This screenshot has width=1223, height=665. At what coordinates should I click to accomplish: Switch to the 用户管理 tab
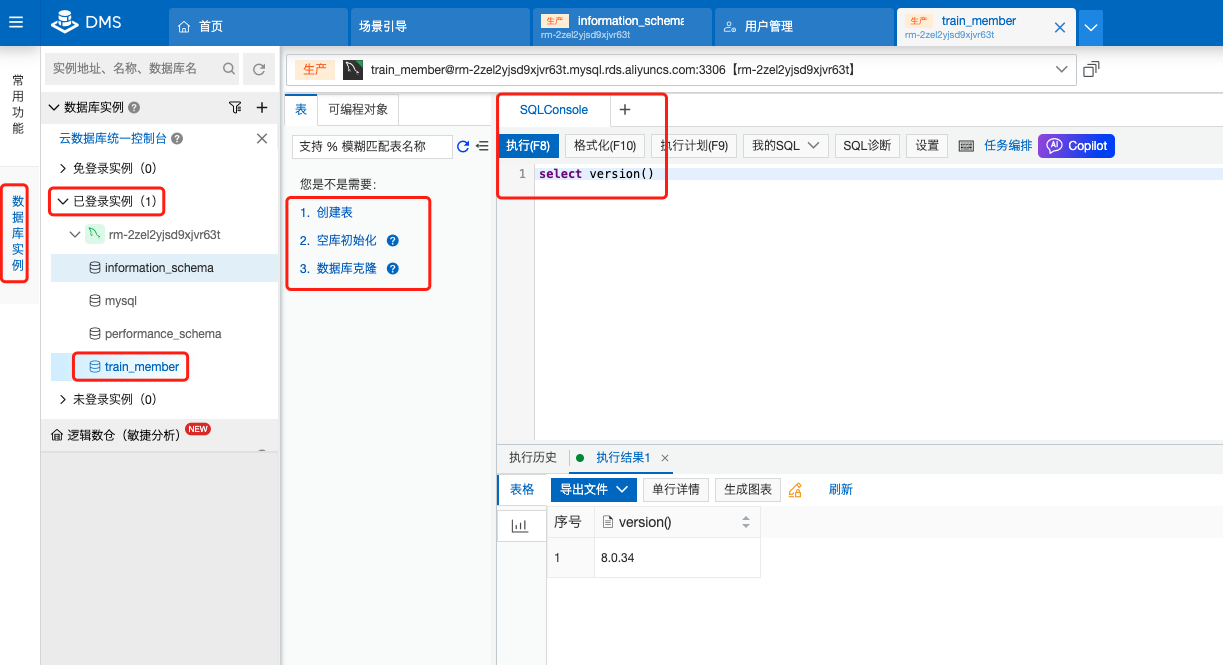[x=804, y=27]
